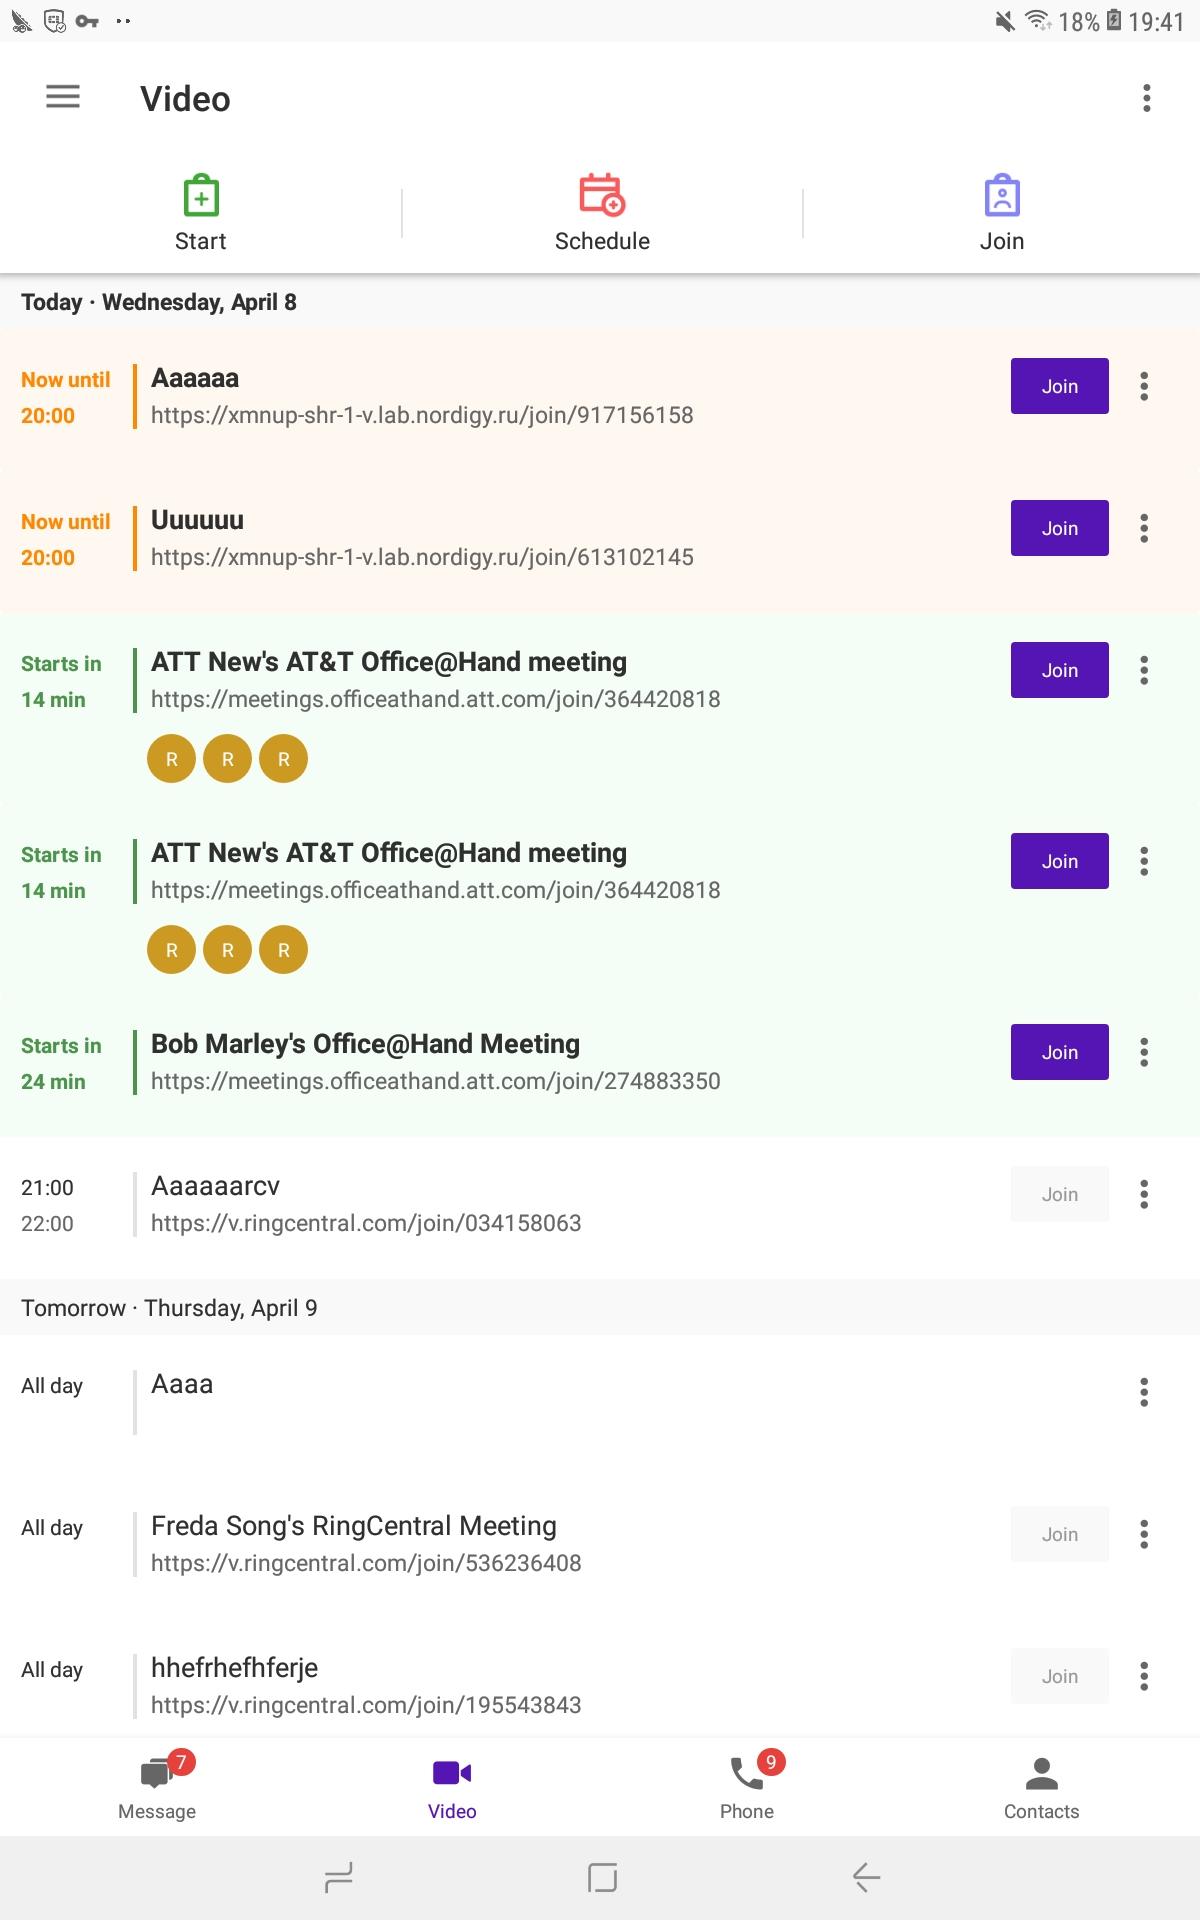The height and width of the screenshot is (1920, 1200).
Task: Join the Uuuuuu meeting
Action: (x=1059, y=528)
